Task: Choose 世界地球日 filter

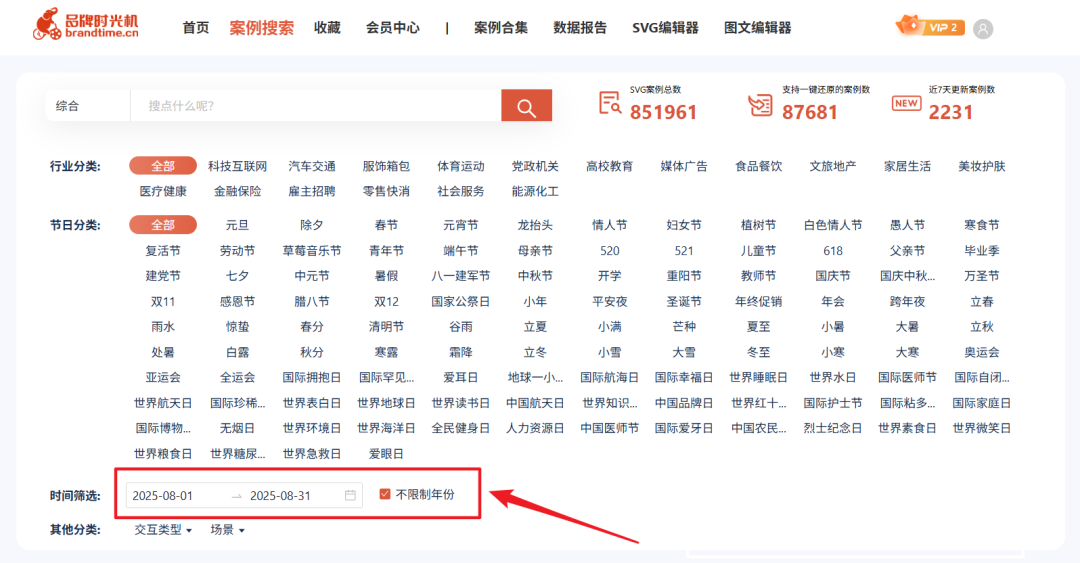Action: coord(386,402)
